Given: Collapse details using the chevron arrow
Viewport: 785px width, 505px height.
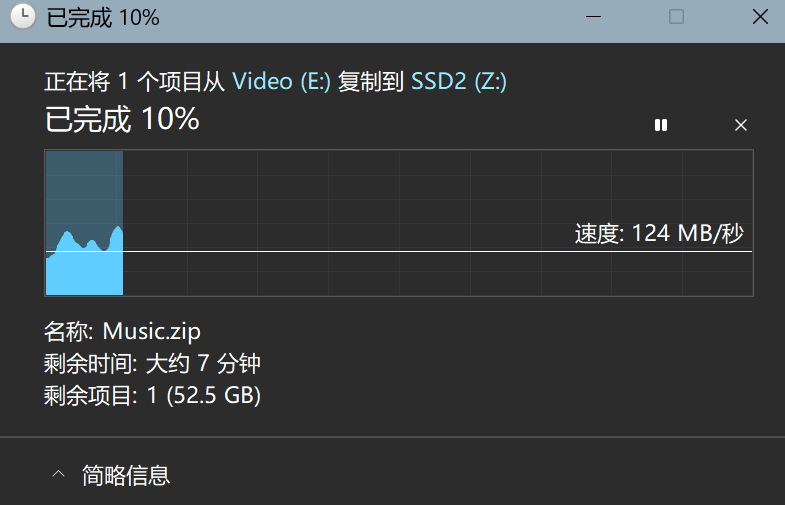Looking at the screenshot, I should point(59,474).
